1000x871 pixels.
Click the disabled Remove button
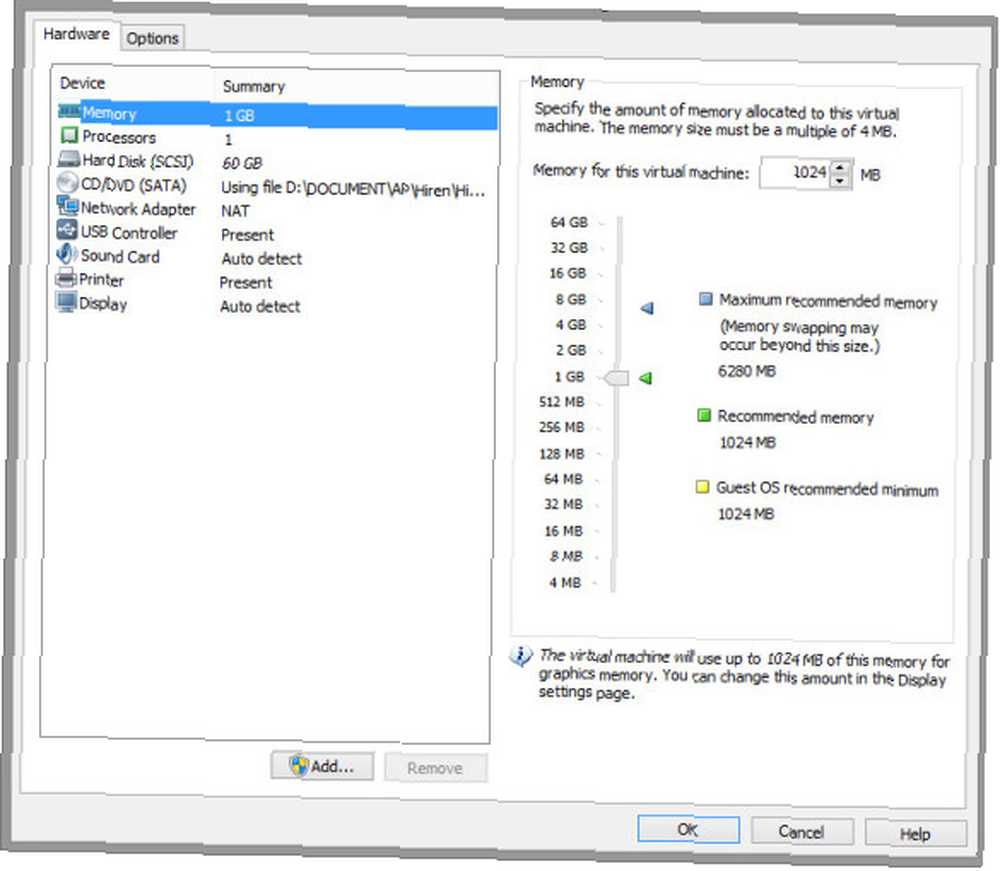pyautogui.click(x=436, y=768)
